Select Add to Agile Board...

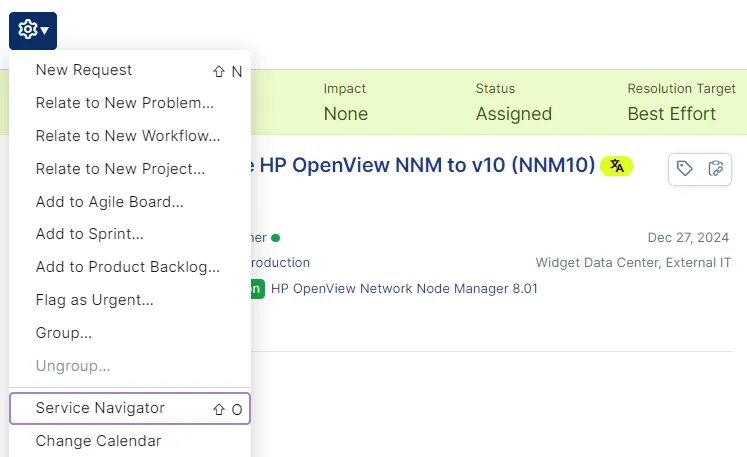130,202
